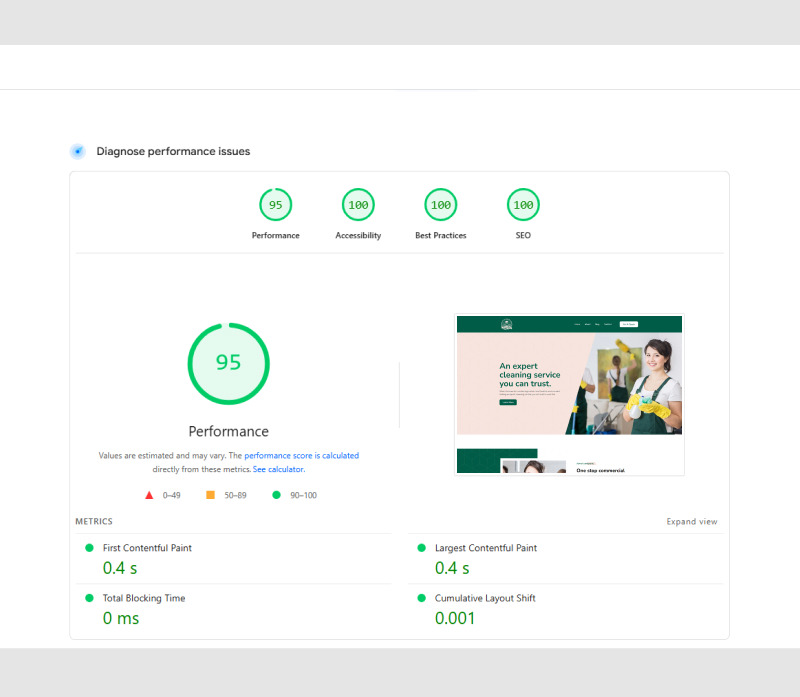800x697 pixels.
Task: Click the Diagnose performance issues lightbulb icon
Action: 78,151
